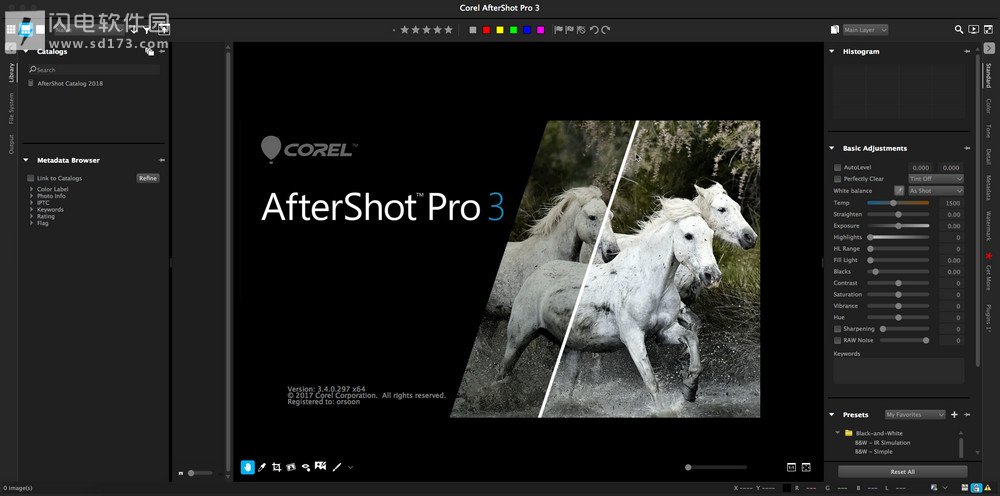Apply the red color label
Image resolution: width=1000 pixels, height=496 pixels.
pyautogui.click(x=487, y=30)
